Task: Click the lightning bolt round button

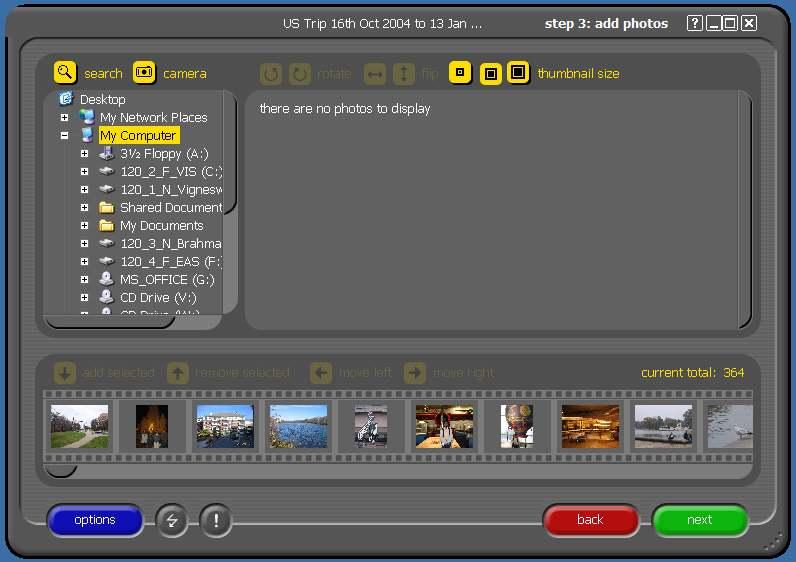Action: 172,520
